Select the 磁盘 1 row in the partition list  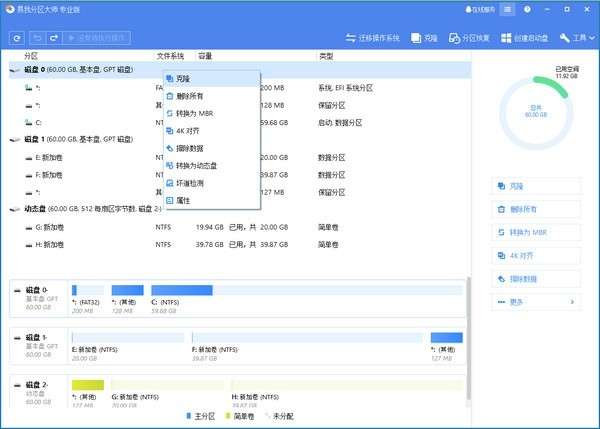[x=240, y=139]
